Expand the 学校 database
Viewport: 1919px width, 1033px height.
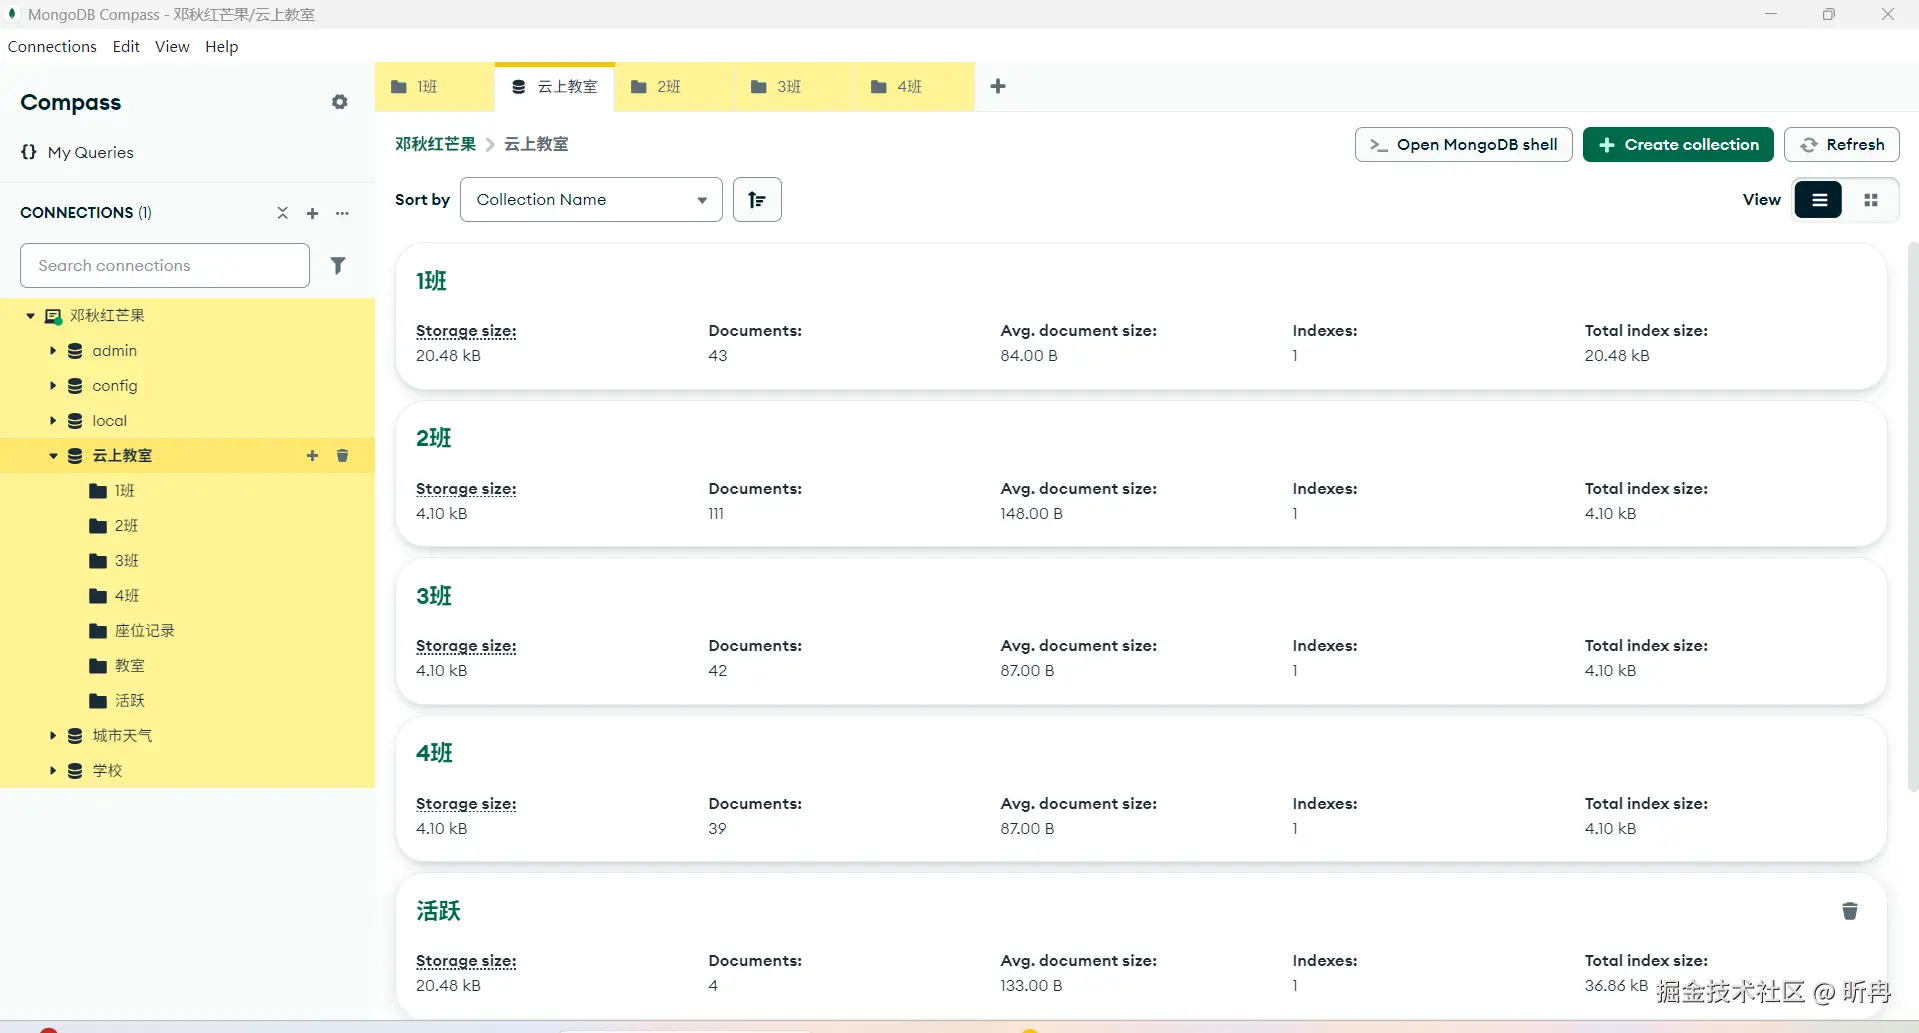pyautogui.click(x=53, y=771)
